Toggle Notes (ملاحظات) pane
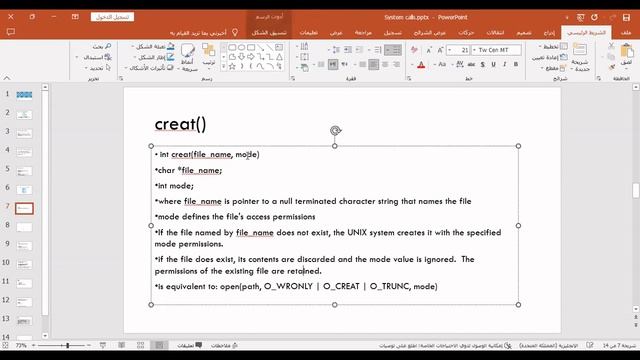The width and height of the screenshot is (640, 360). (224, 345)
